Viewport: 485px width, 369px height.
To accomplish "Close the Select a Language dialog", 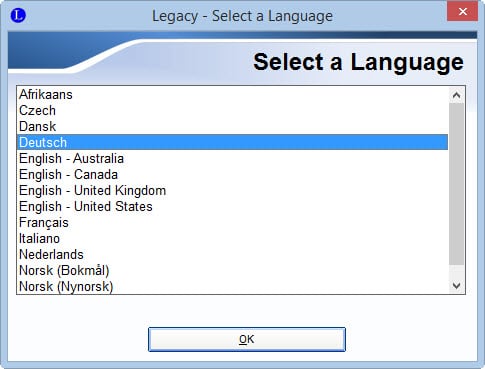I will (x=462, y=11).
